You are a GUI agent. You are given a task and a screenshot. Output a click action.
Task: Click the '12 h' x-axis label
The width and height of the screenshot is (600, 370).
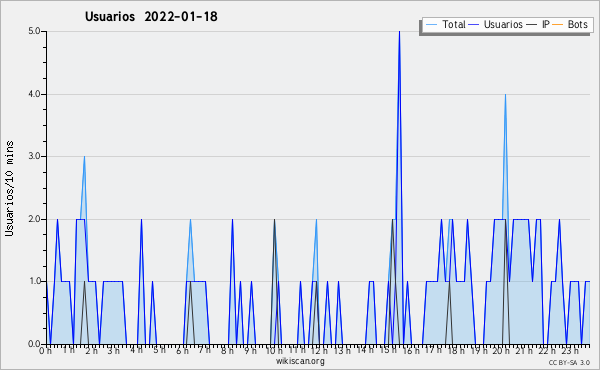[x=319, y=351]
